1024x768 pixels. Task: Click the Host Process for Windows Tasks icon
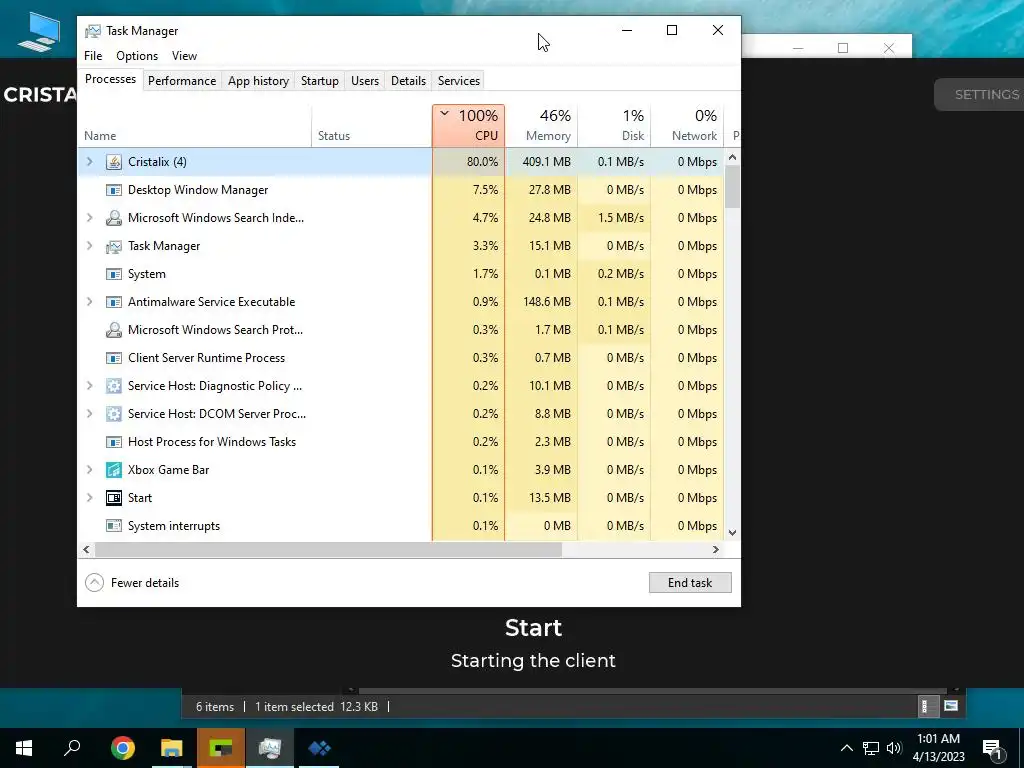coord(114,442)
